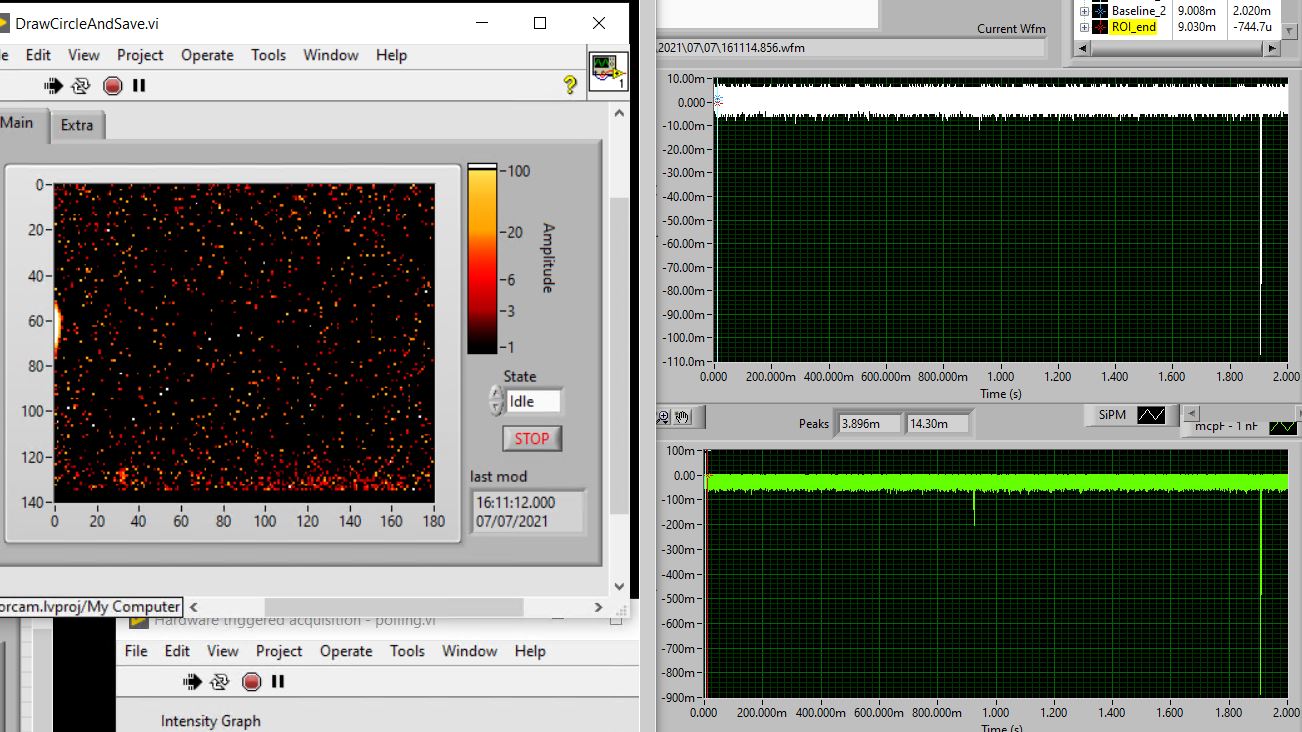Click the VI connector pane icon

click(608, 72)
